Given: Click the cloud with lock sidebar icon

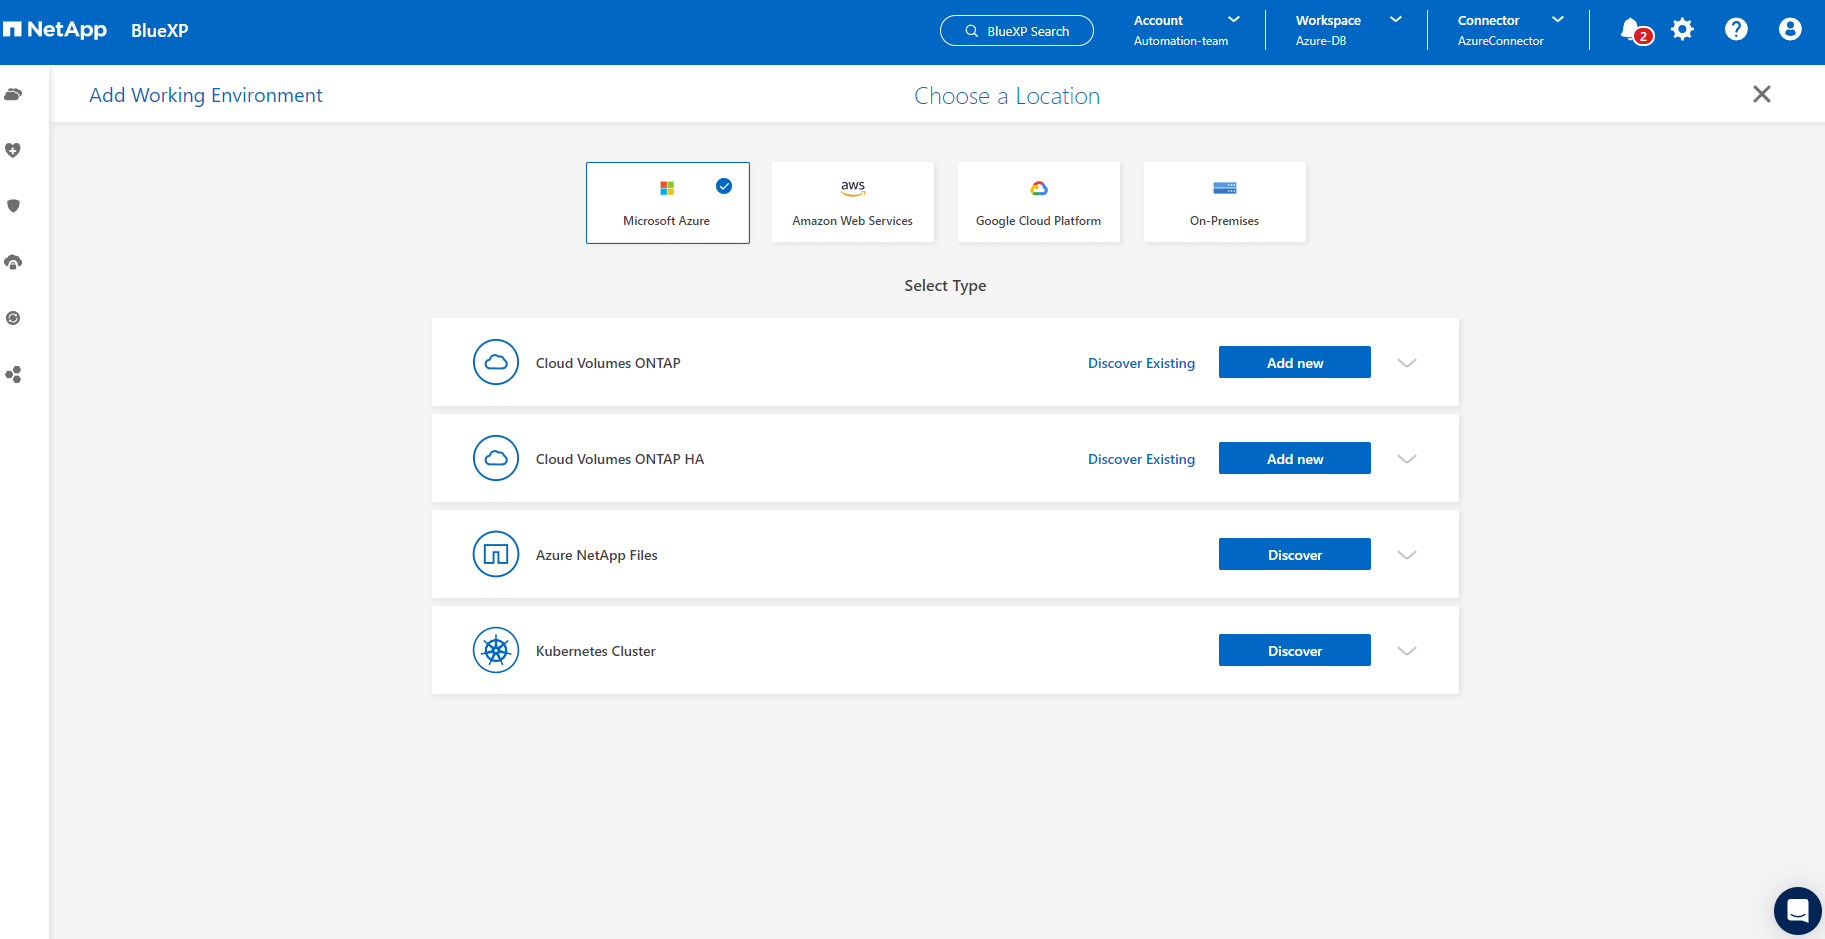Looking at the screenshot, I should pos(13,262).
